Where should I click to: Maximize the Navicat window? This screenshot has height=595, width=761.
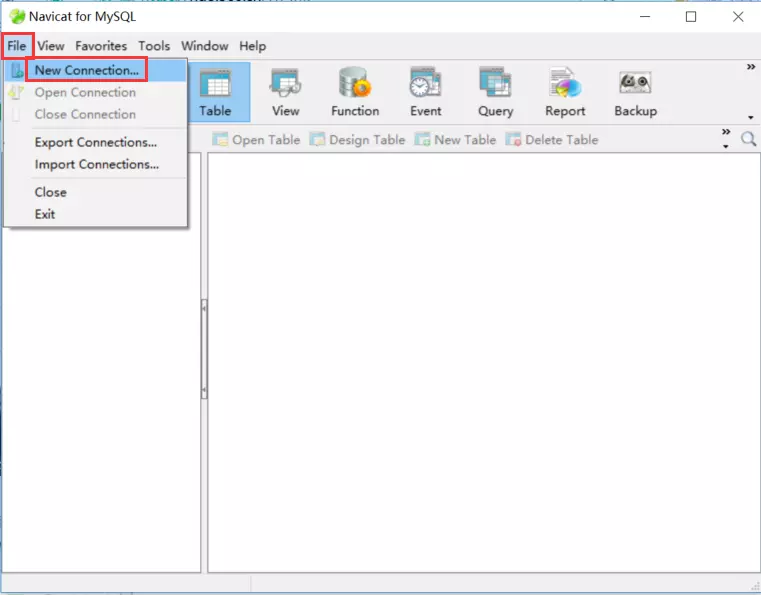point(691,17)
